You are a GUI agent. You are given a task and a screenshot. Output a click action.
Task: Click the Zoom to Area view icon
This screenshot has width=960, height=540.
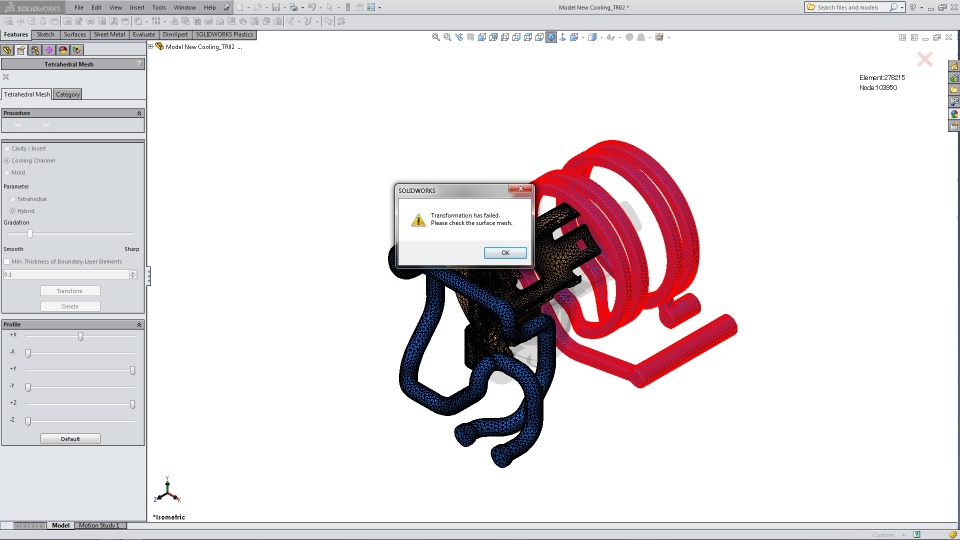click(x=448, y=37)
